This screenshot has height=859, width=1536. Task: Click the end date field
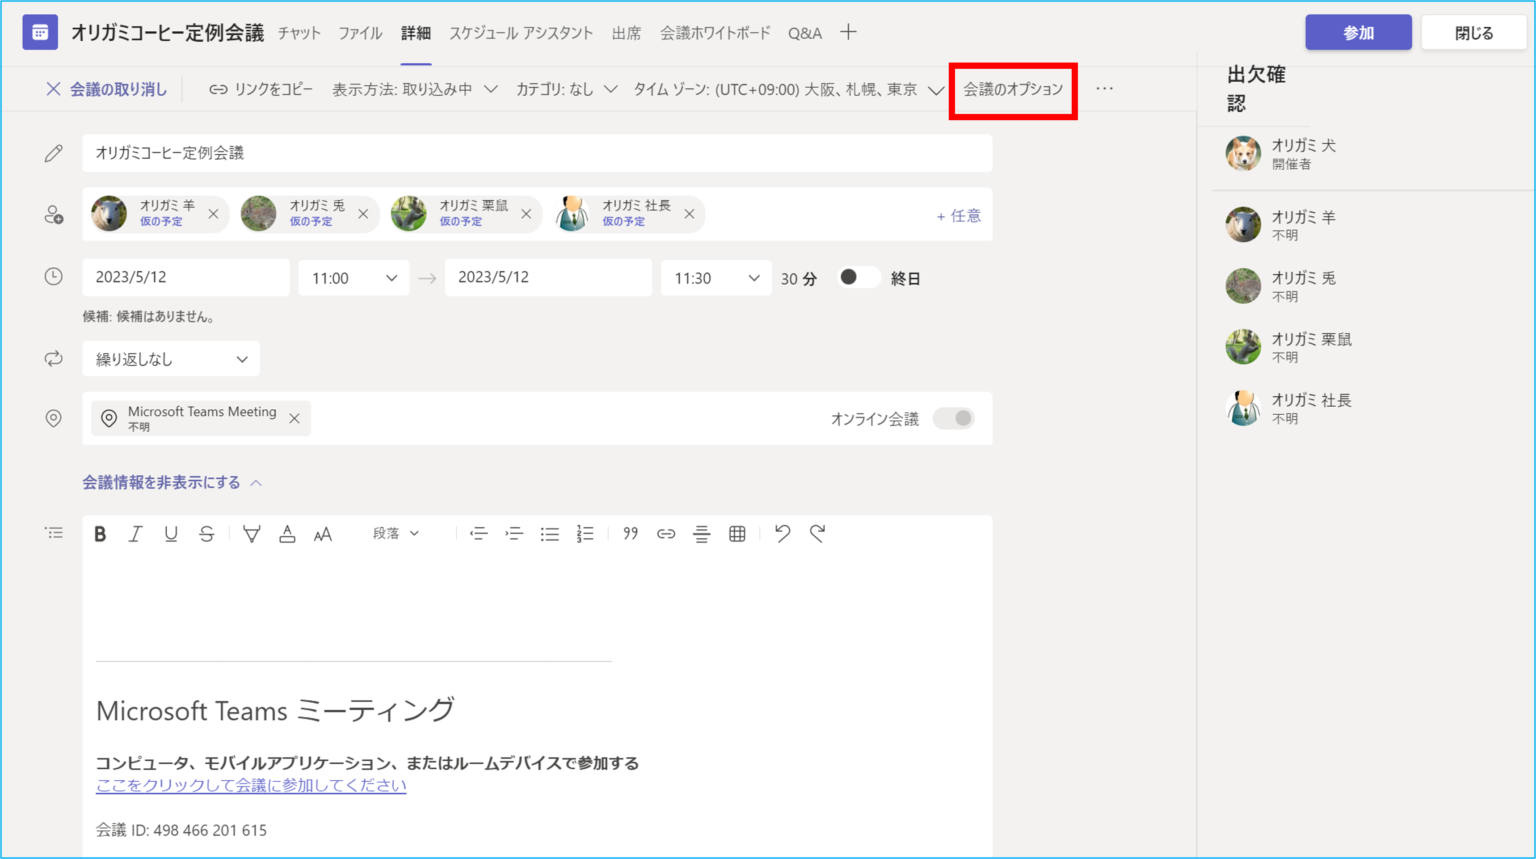(548, 278)
